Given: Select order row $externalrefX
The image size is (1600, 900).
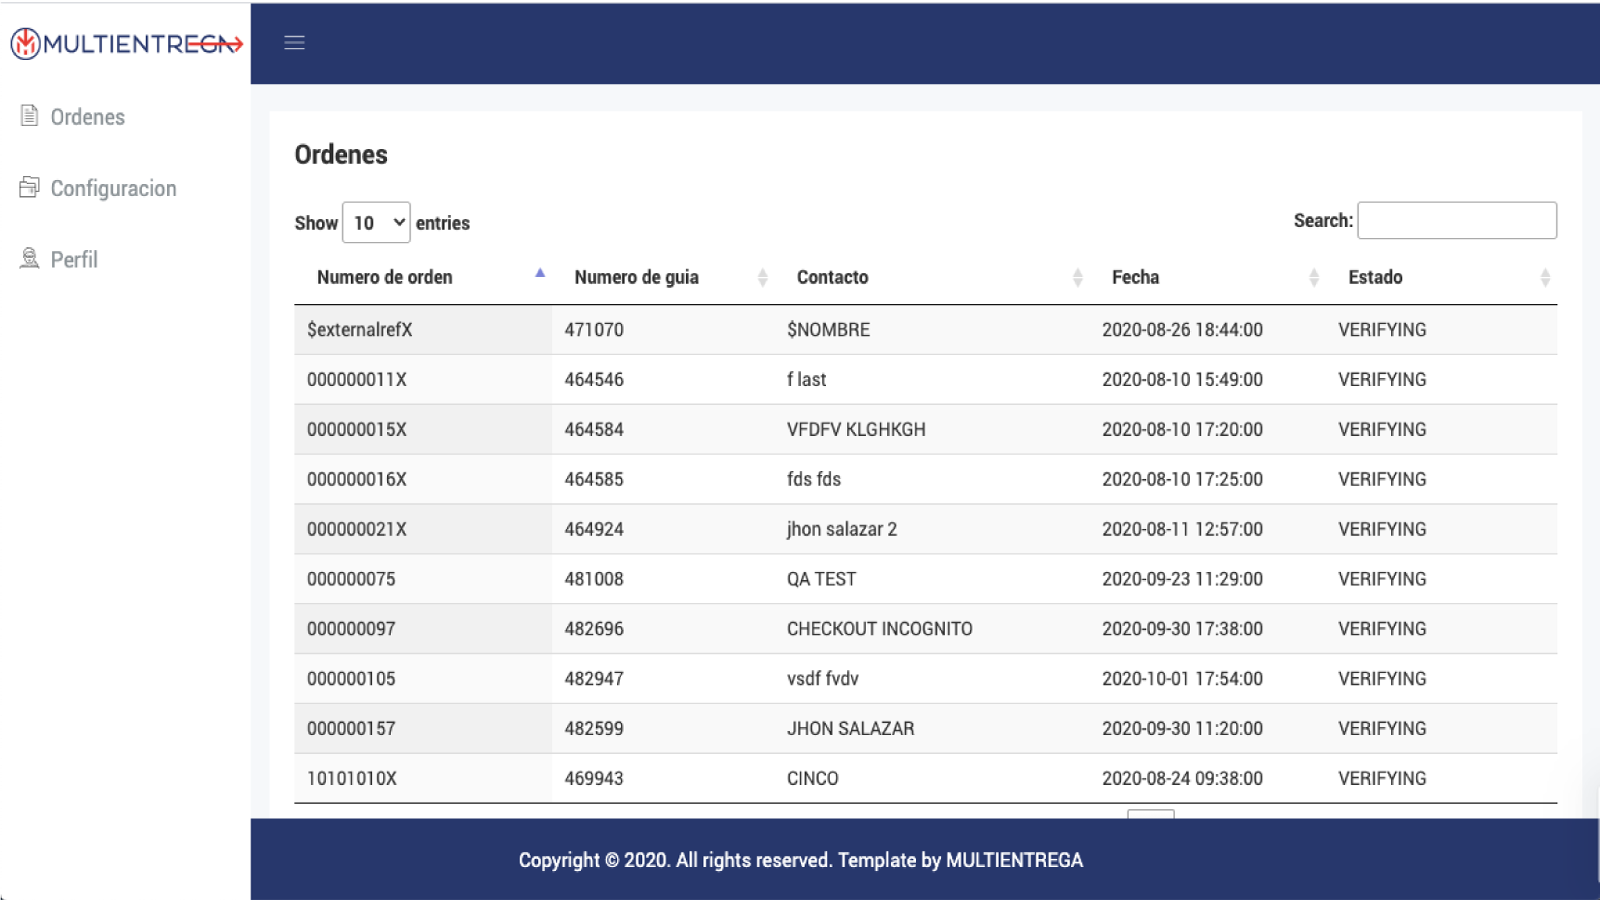Looking at the screenshot, I should 925,330.
